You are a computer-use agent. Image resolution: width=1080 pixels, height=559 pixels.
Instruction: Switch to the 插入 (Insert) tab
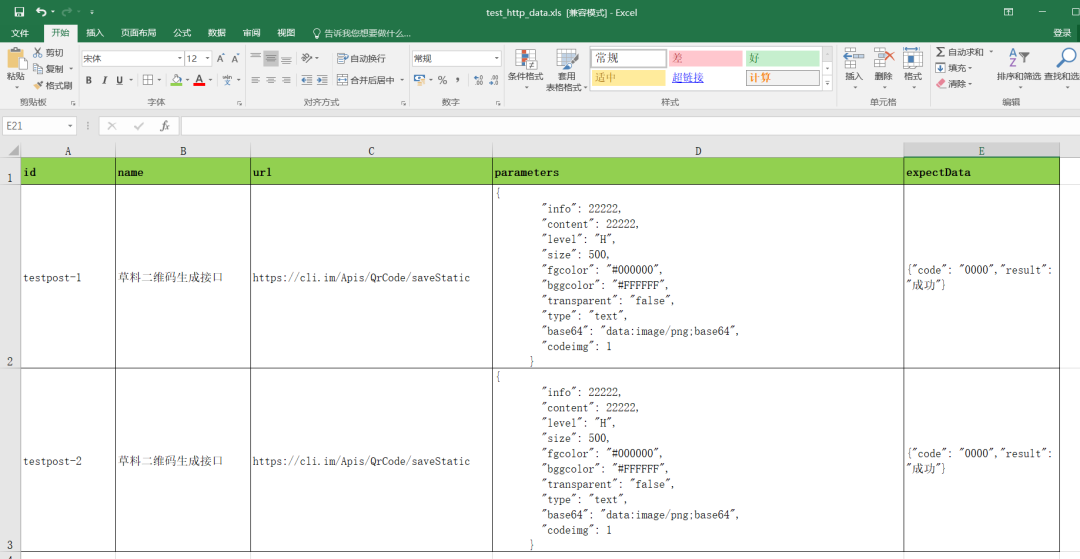coord(95,33)
